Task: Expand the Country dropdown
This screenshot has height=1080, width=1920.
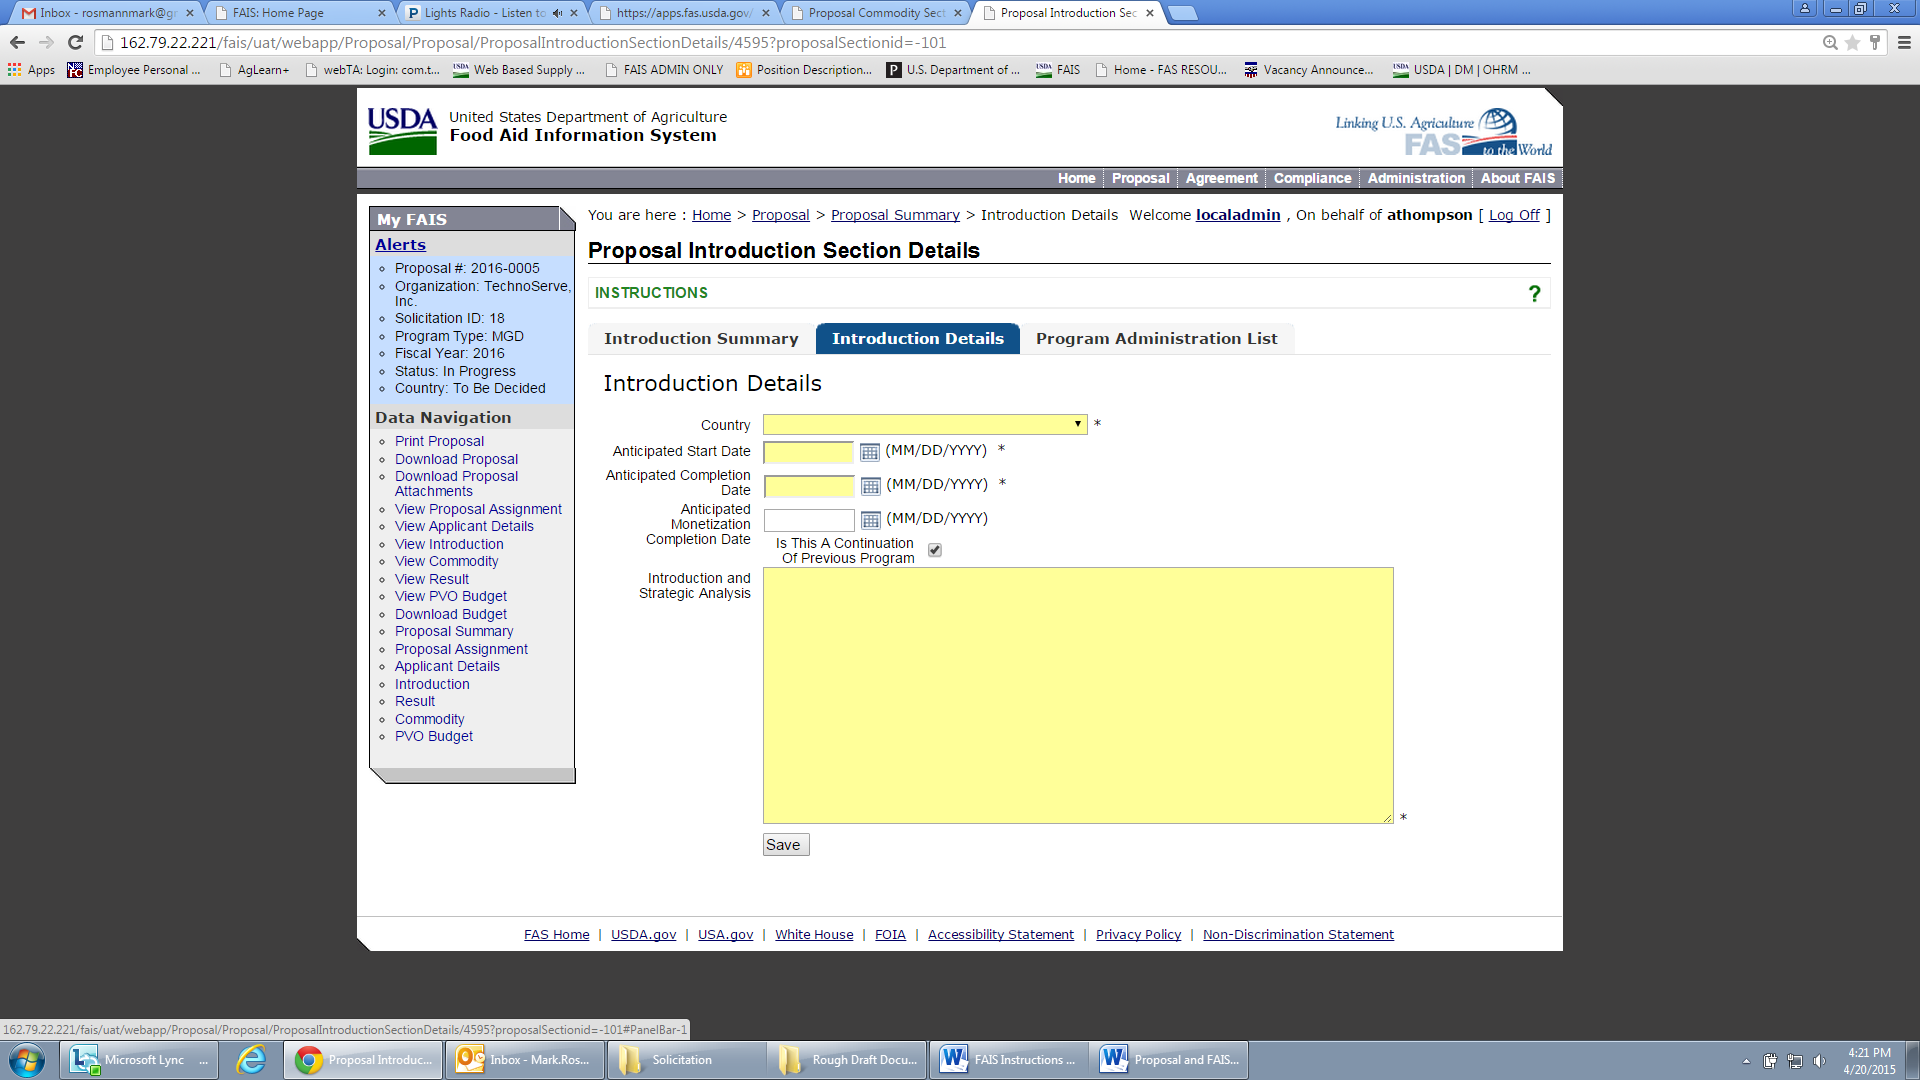Action: (1077, 424)
